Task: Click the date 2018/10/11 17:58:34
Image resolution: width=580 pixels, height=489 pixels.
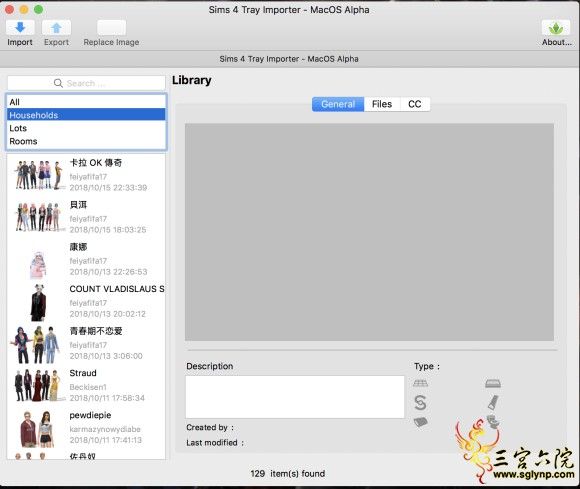Action: click(x=107, y=398)
